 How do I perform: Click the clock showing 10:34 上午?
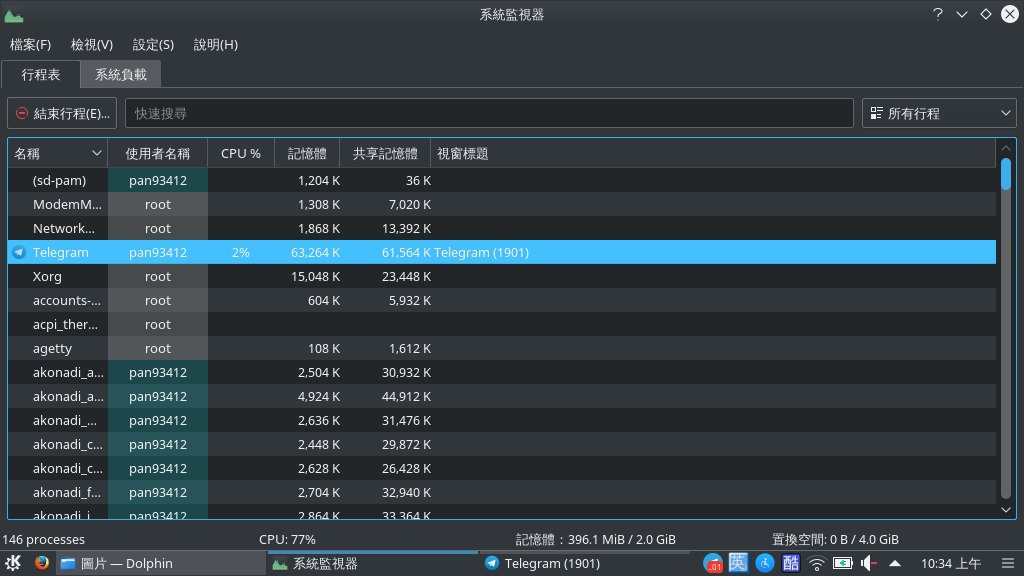(x=951, y=563)
